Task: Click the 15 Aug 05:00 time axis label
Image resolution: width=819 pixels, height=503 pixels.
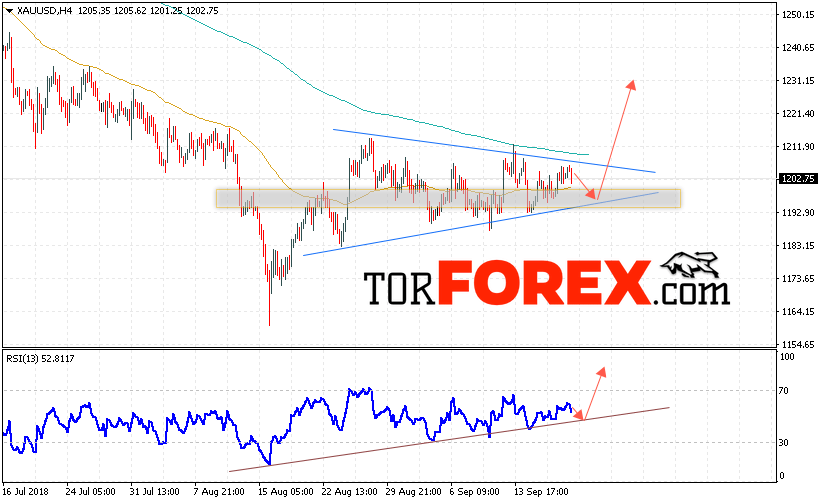Action: point(286,492)
